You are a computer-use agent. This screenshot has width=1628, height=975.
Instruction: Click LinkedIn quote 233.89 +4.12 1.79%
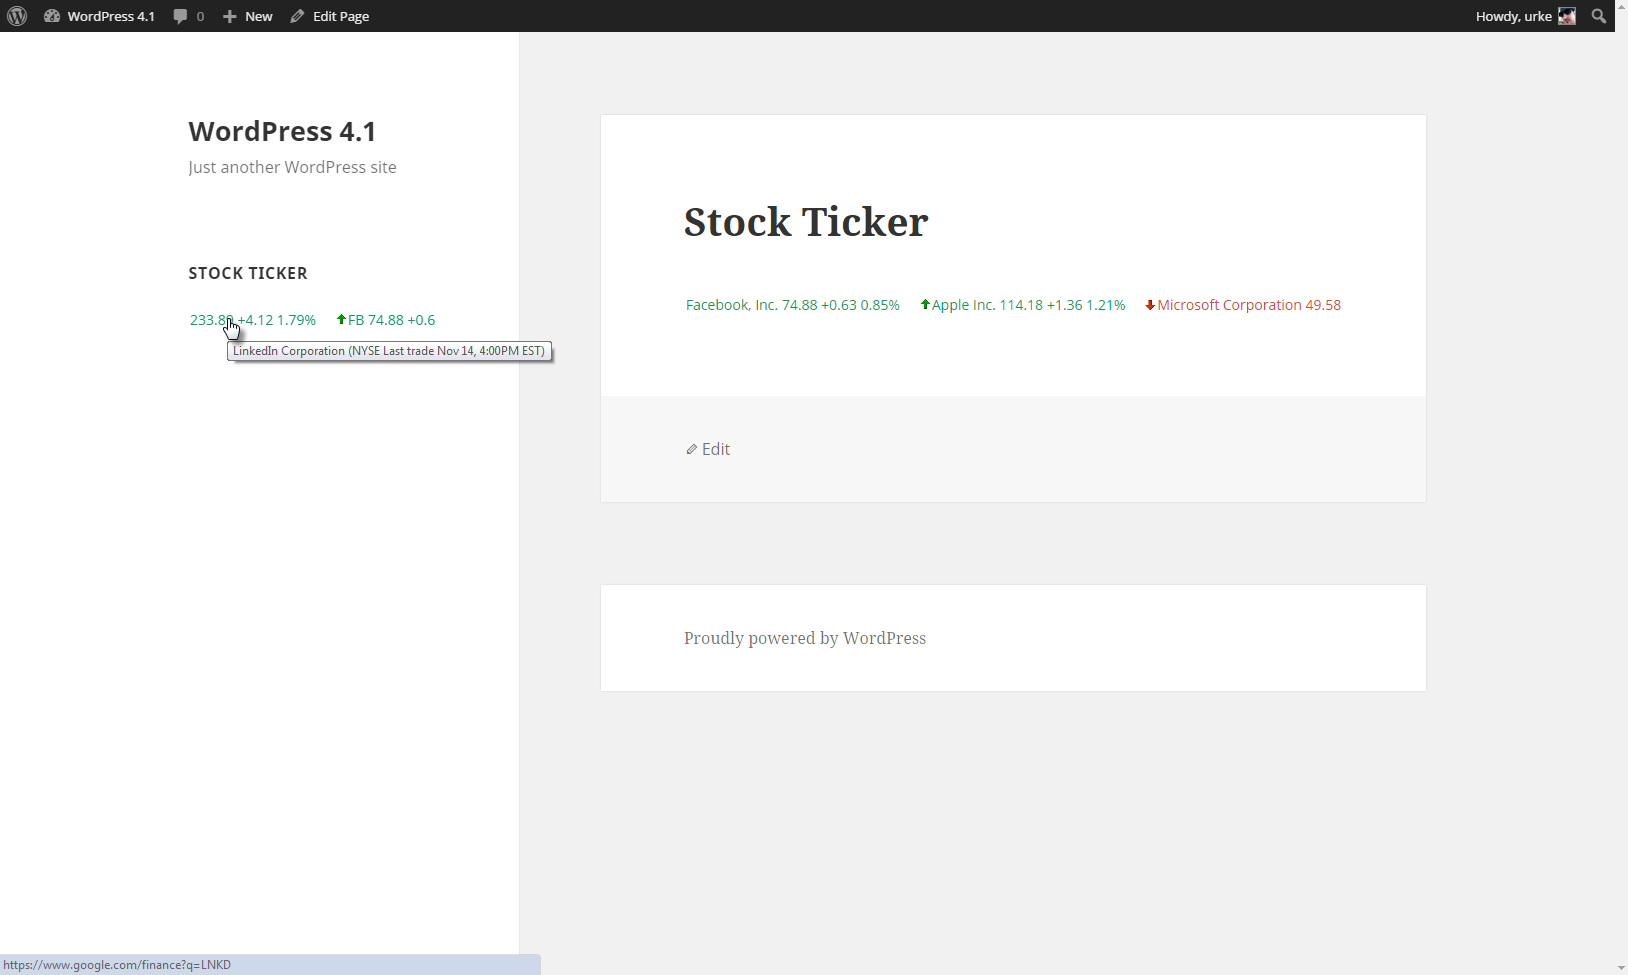click(x=253, y=320)
